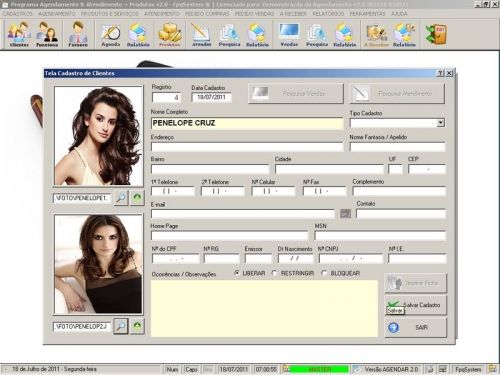The width and height of the screenshot is (500, 375).
Task: Open the Pesquisa icon next to Atender
Action: click(x=229, y=34)
